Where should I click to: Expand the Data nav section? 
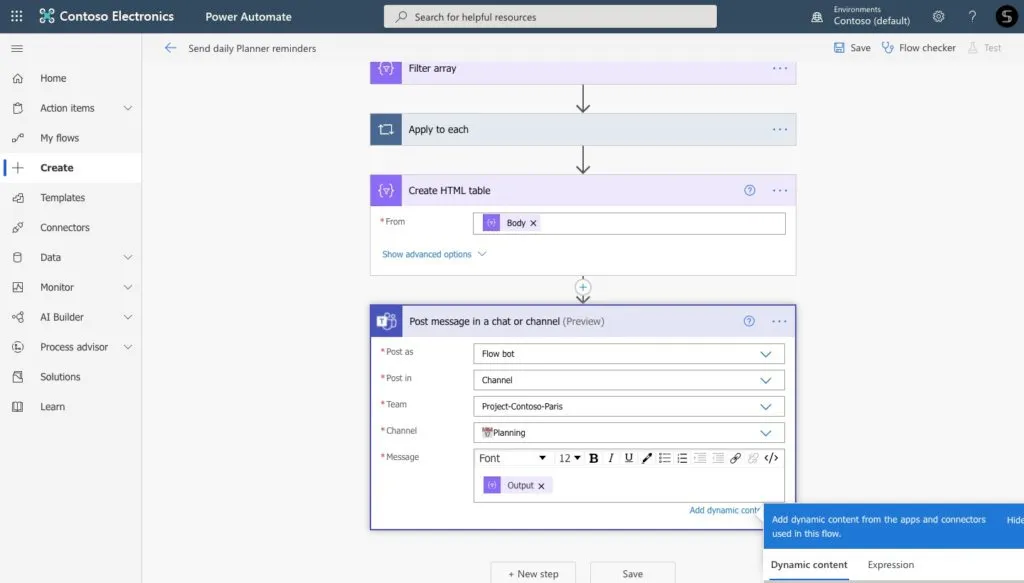pyautogui.click(x=128, y=257)
